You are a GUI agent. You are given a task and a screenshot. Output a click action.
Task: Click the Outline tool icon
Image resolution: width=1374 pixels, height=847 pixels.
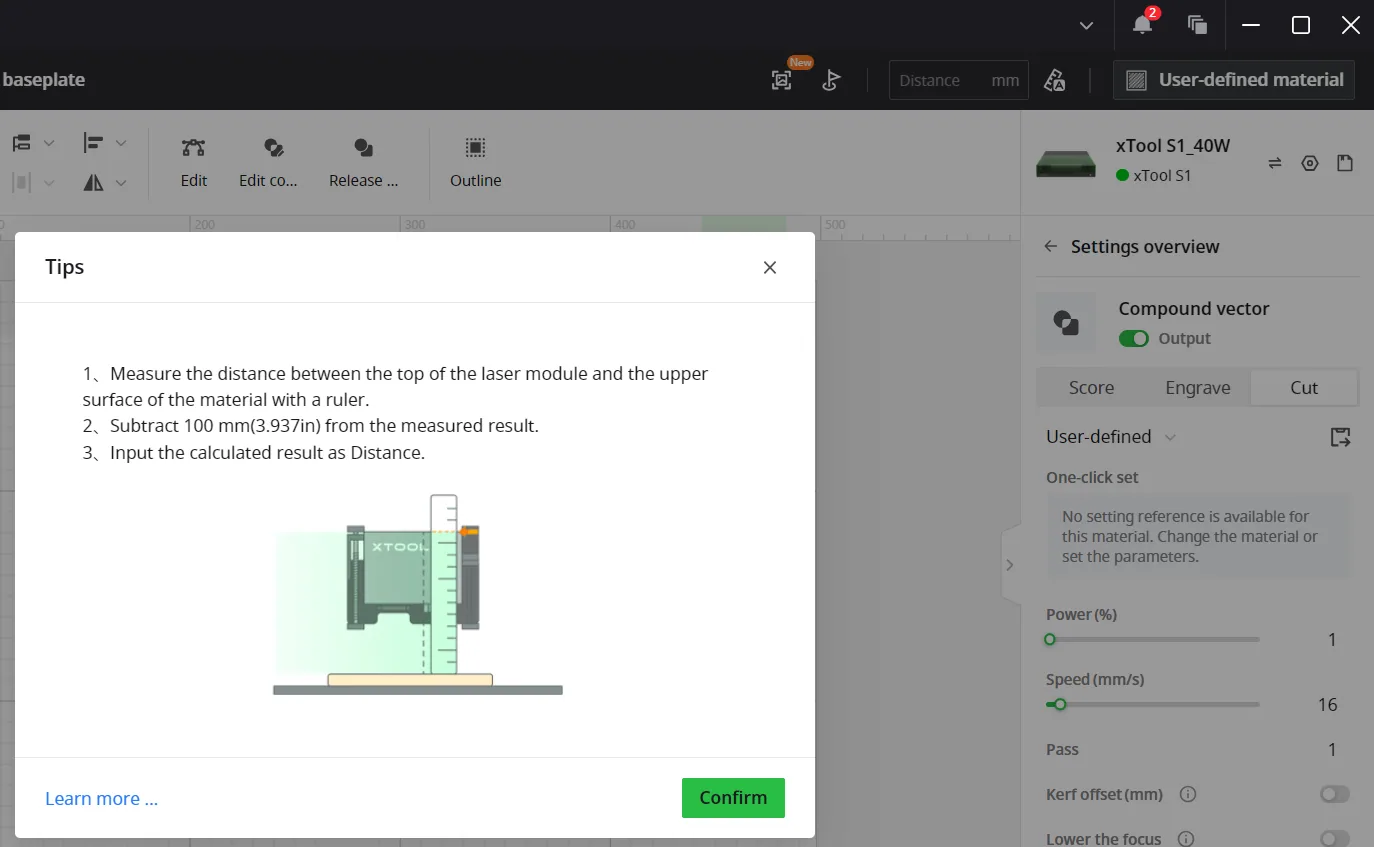coord(475,148)
